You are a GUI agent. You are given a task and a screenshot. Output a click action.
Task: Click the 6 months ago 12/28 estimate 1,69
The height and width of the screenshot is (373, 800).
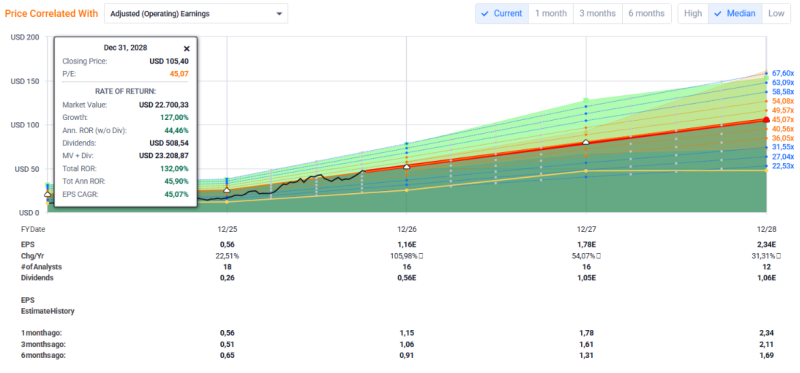pos(766,355)
